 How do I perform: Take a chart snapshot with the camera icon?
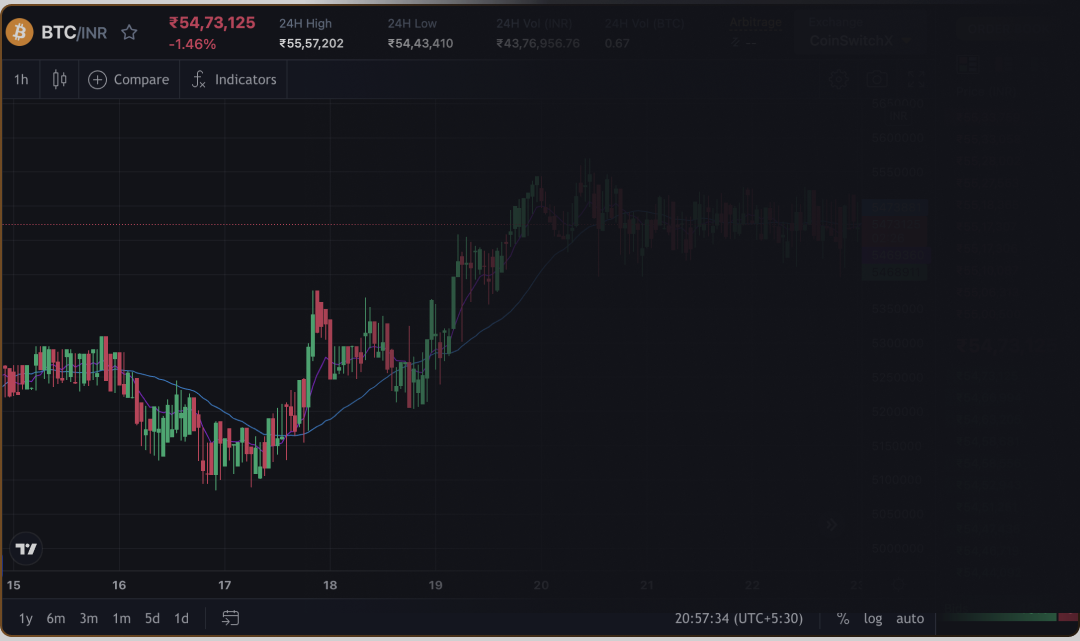point(877,78)
